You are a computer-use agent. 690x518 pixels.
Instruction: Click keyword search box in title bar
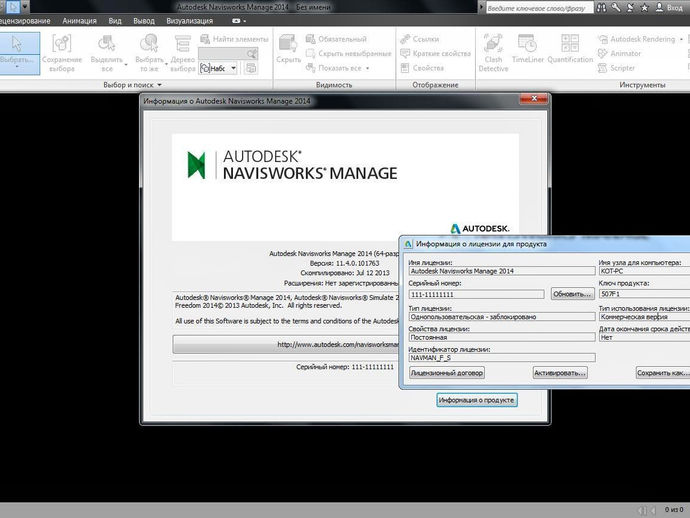click(540, 7)
